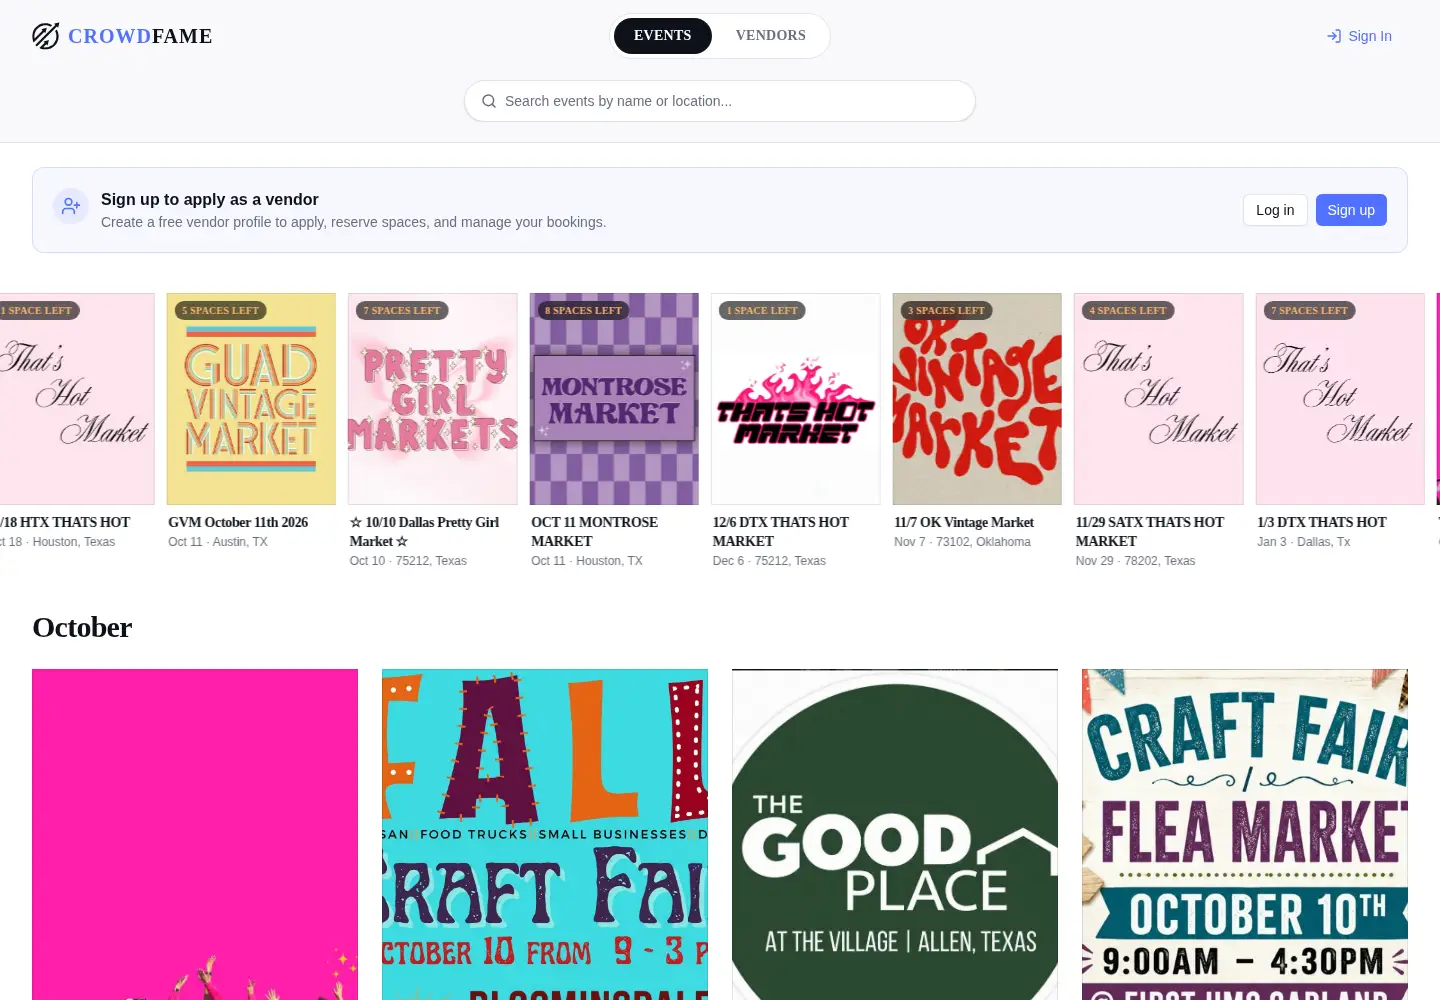Switch to the Events tab

tap(662, 36)
